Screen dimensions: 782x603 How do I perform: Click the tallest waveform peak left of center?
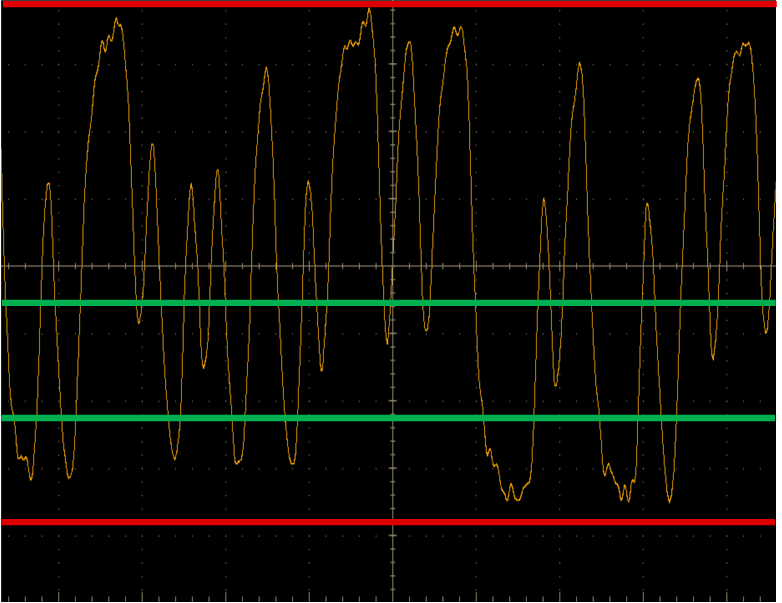pos(368,11)
